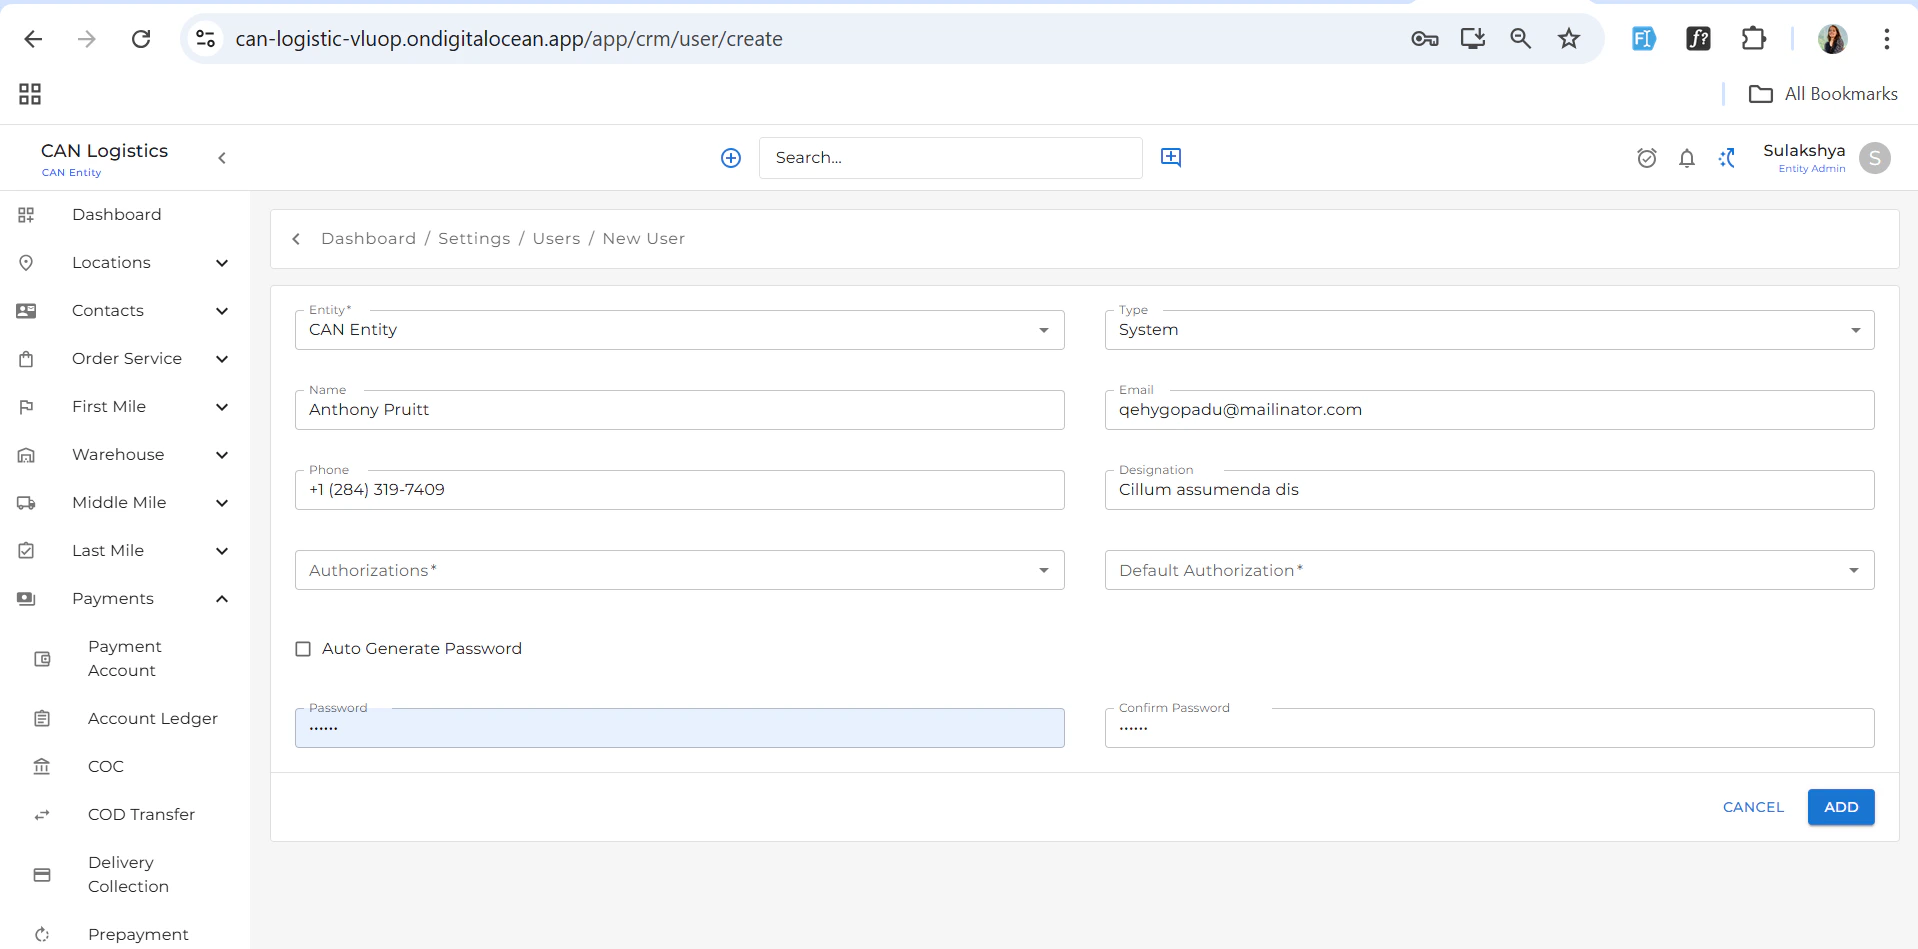Click the Designation input field
The image size is (1918, 949).
[x=1490, y=490]
